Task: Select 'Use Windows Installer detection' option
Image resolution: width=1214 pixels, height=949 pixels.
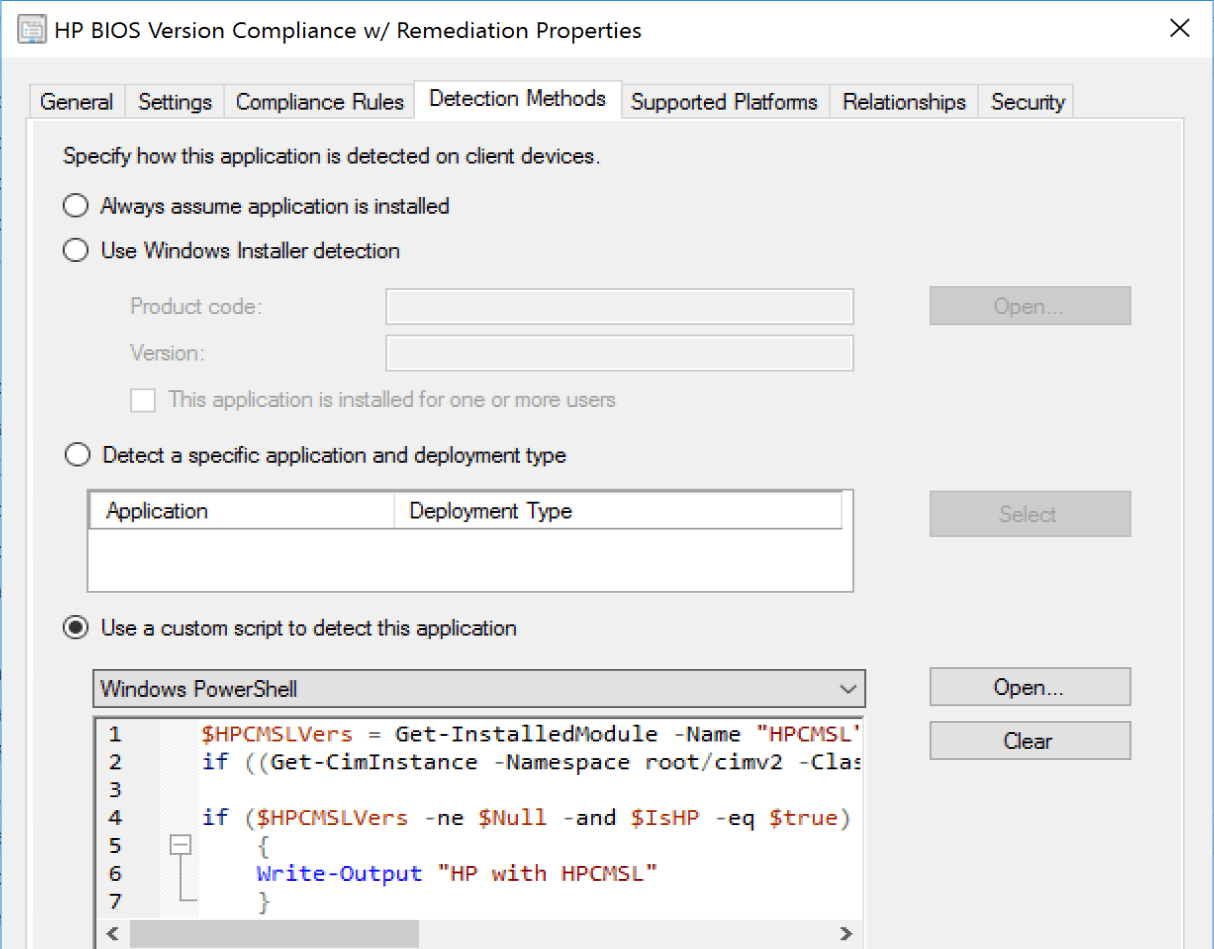Action: point(76,251)
